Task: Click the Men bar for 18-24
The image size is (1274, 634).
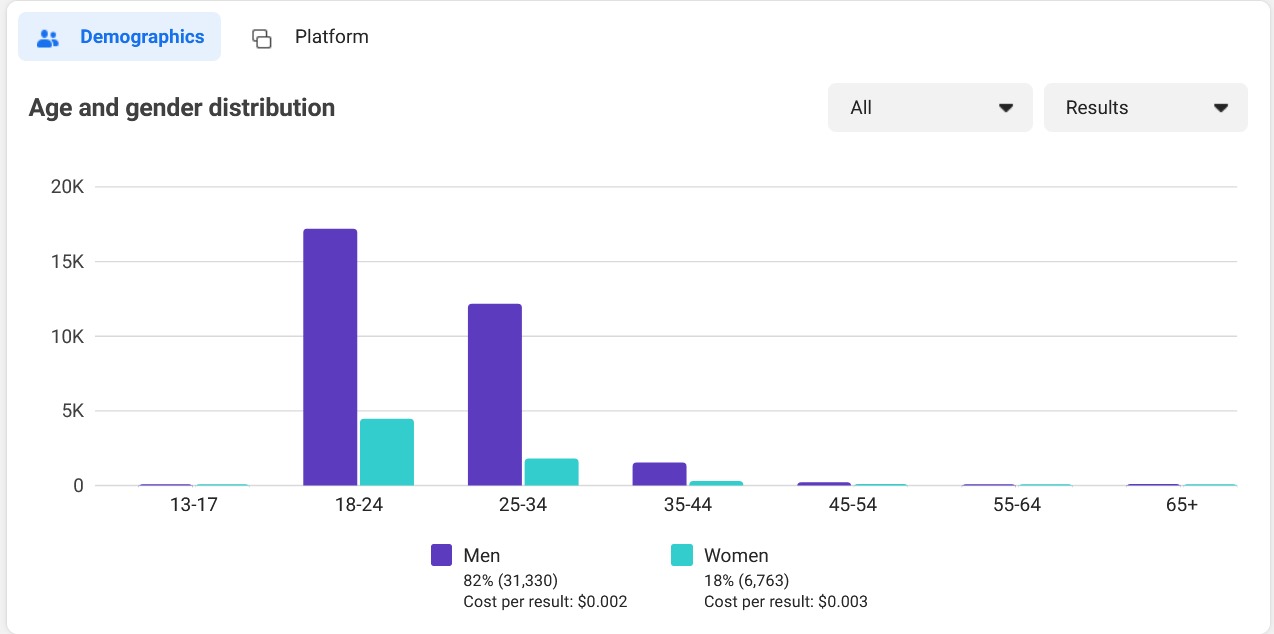Action: pos(330,357)
